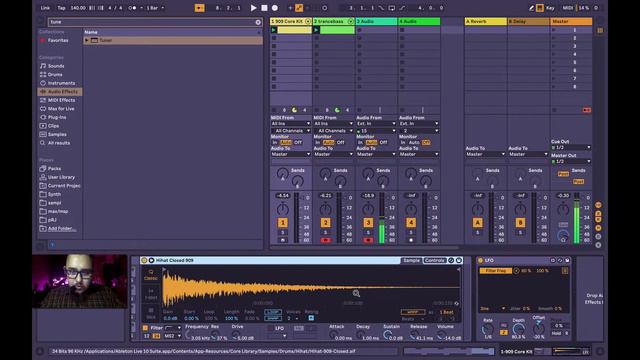Open the Packs place
The height and width of the screenshot is (360, 640).
coord(54,169)
